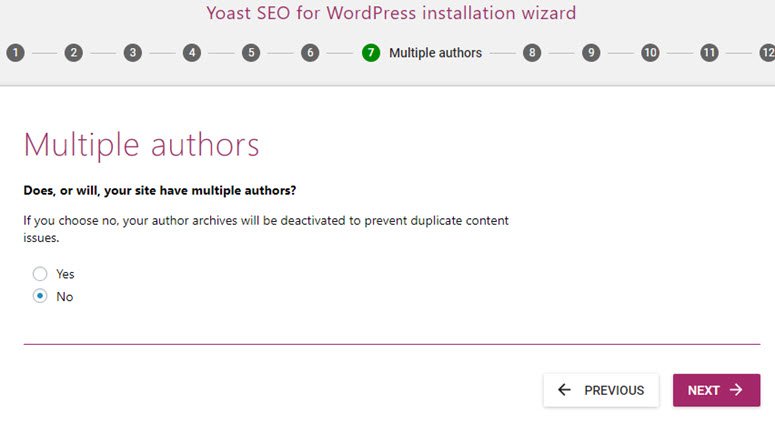Click the step 5 indicator
775x423 pixels.
[251, 53]
